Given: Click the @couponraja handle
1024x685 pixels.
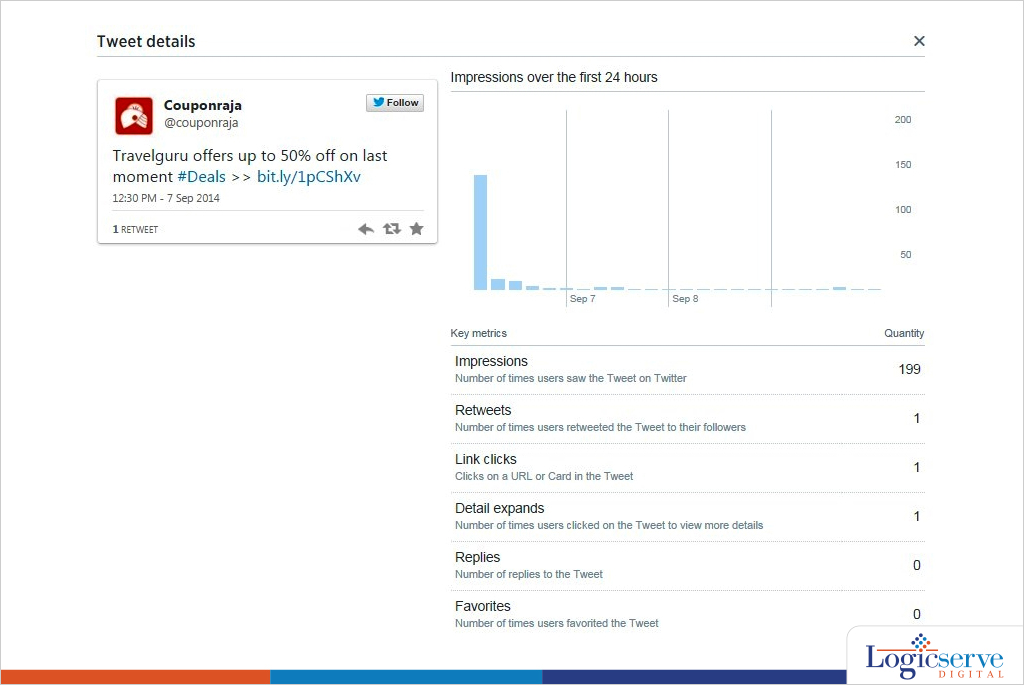Looking at the screenshot, I should (200, 123).
